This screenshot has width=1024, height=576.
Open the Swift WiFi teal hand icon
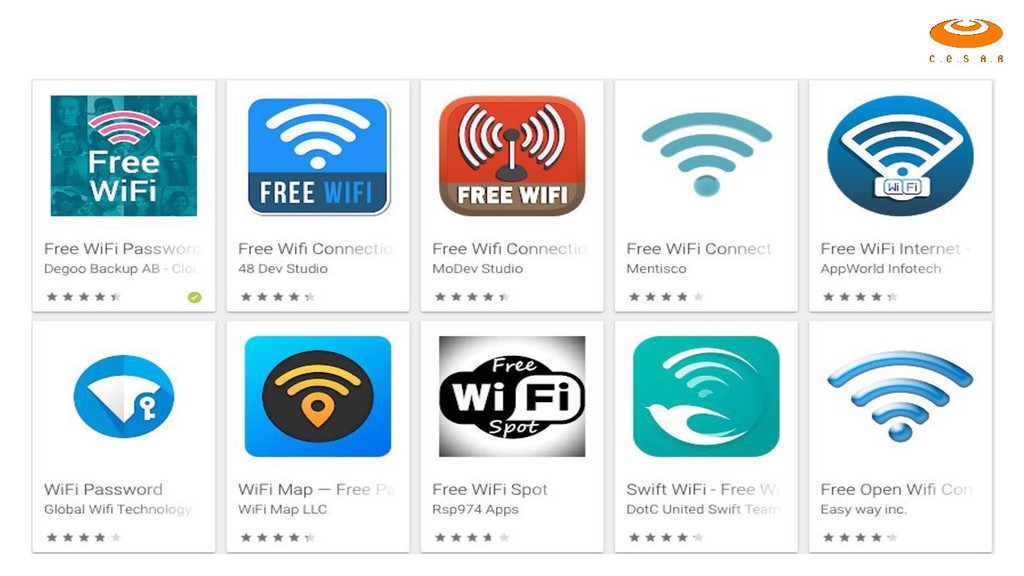click(706, 396)
